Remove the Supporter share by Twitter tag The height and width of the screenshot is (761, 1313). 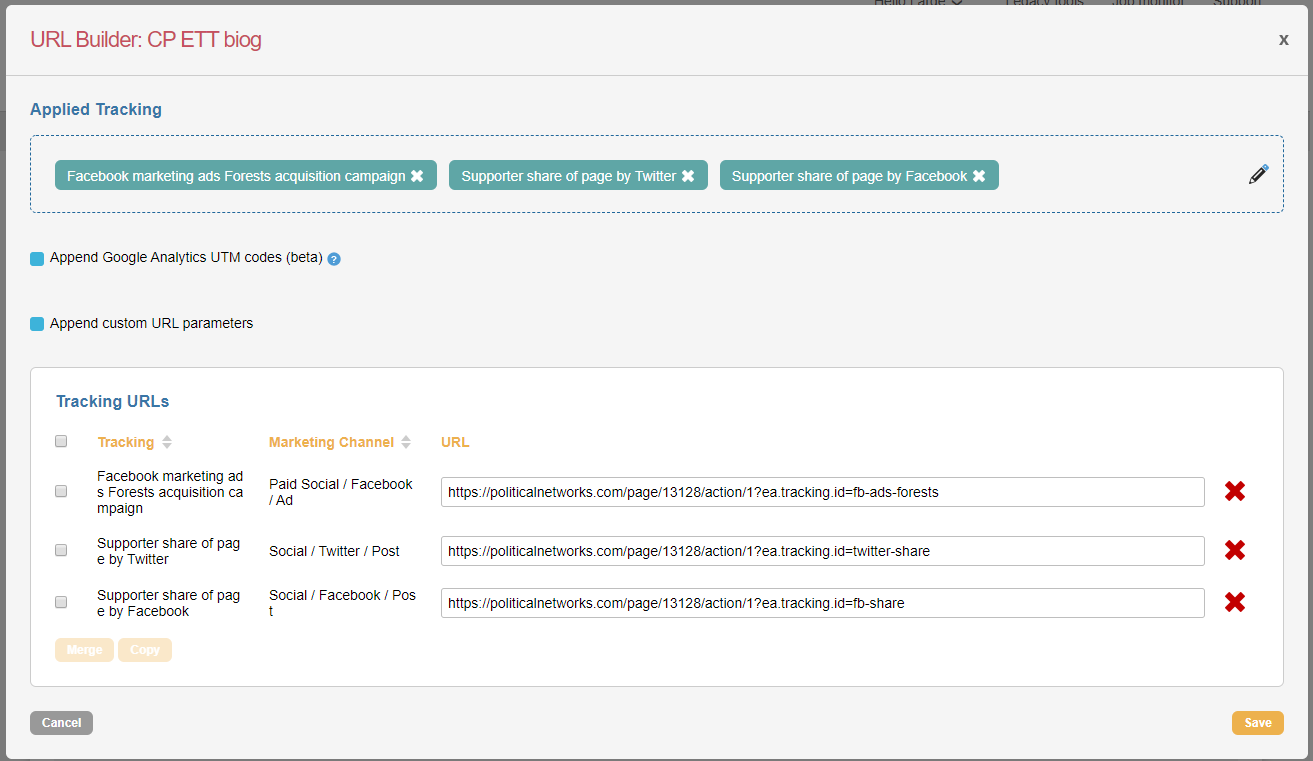(688, 176)
